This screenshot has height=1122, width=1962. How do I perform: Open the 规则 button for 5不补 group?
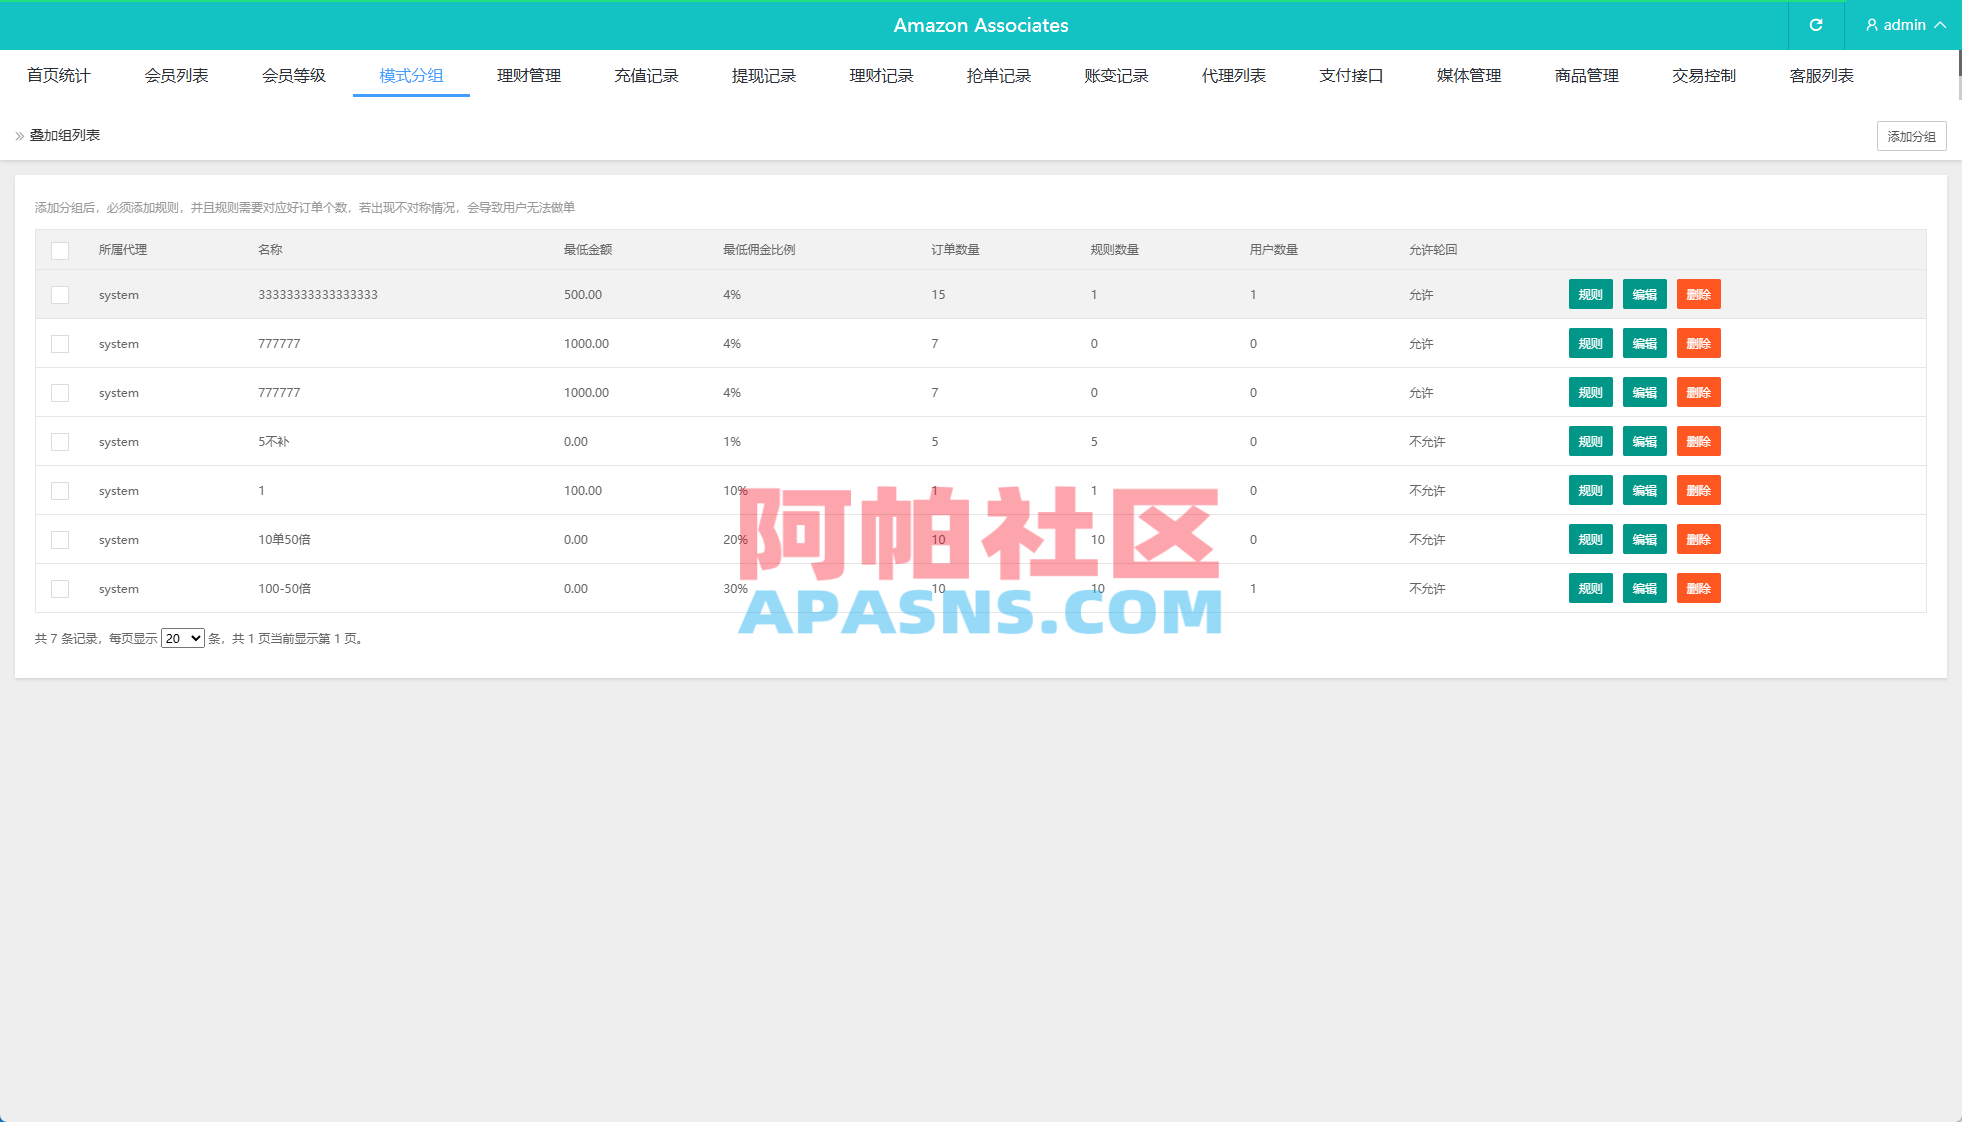1590,441
